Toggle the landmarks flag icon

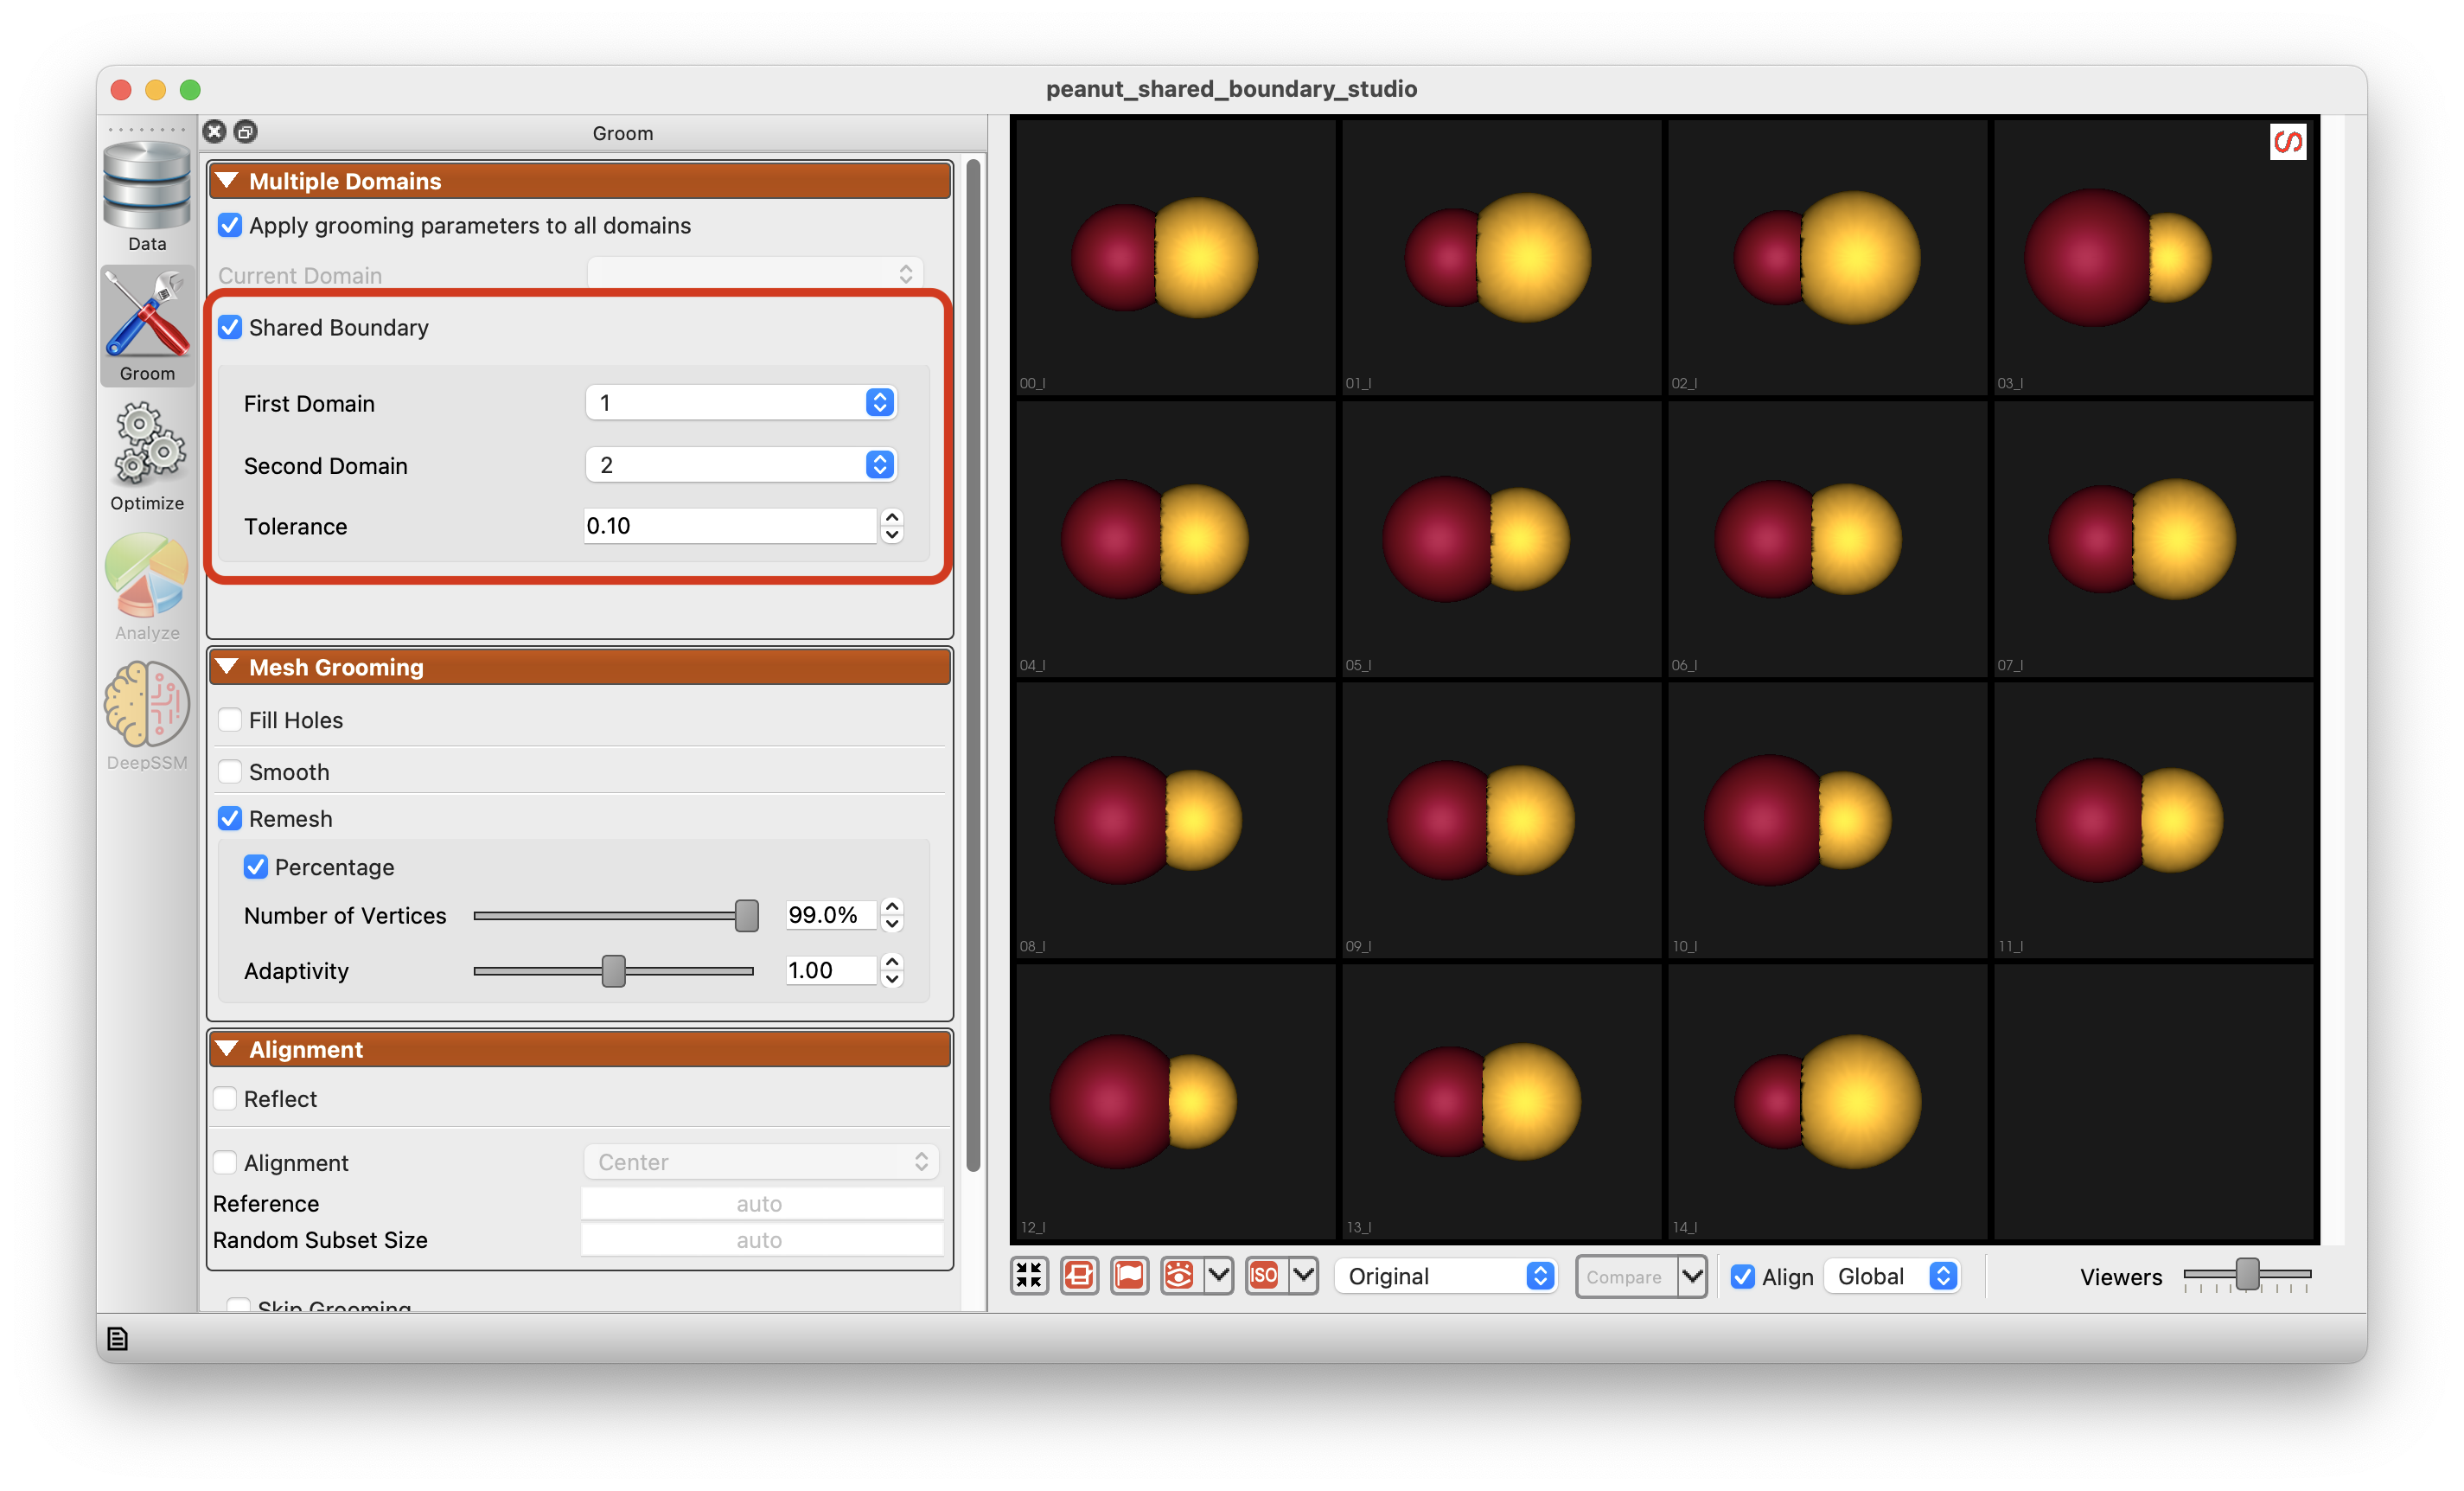(1129, 1275)
